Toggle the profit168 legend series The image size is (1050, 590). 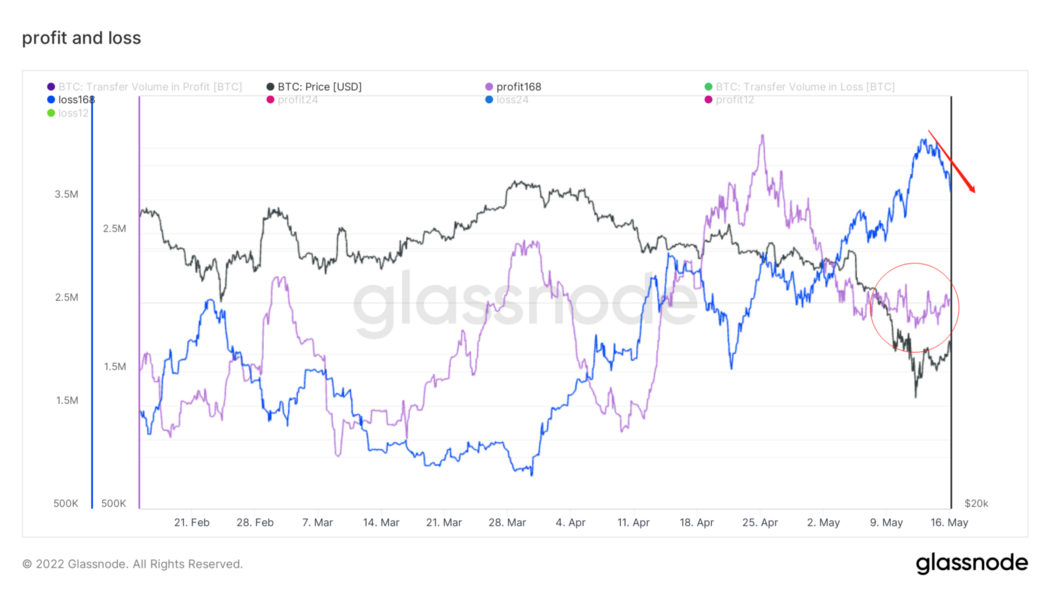pyautogui.click(x=519, y=87)
